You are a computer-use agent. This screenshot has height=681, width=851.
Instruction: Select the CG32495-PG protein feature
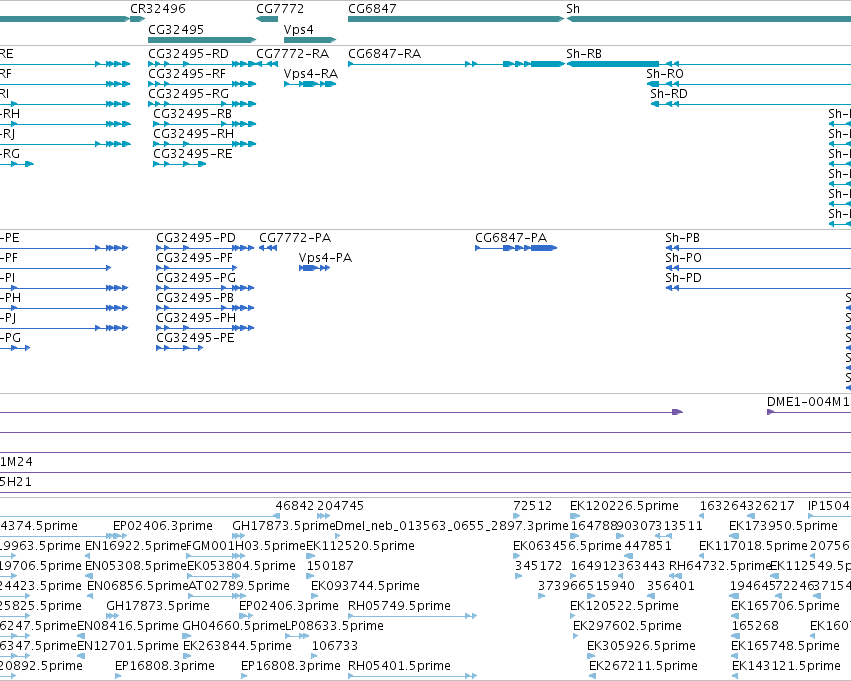[205, 288]
